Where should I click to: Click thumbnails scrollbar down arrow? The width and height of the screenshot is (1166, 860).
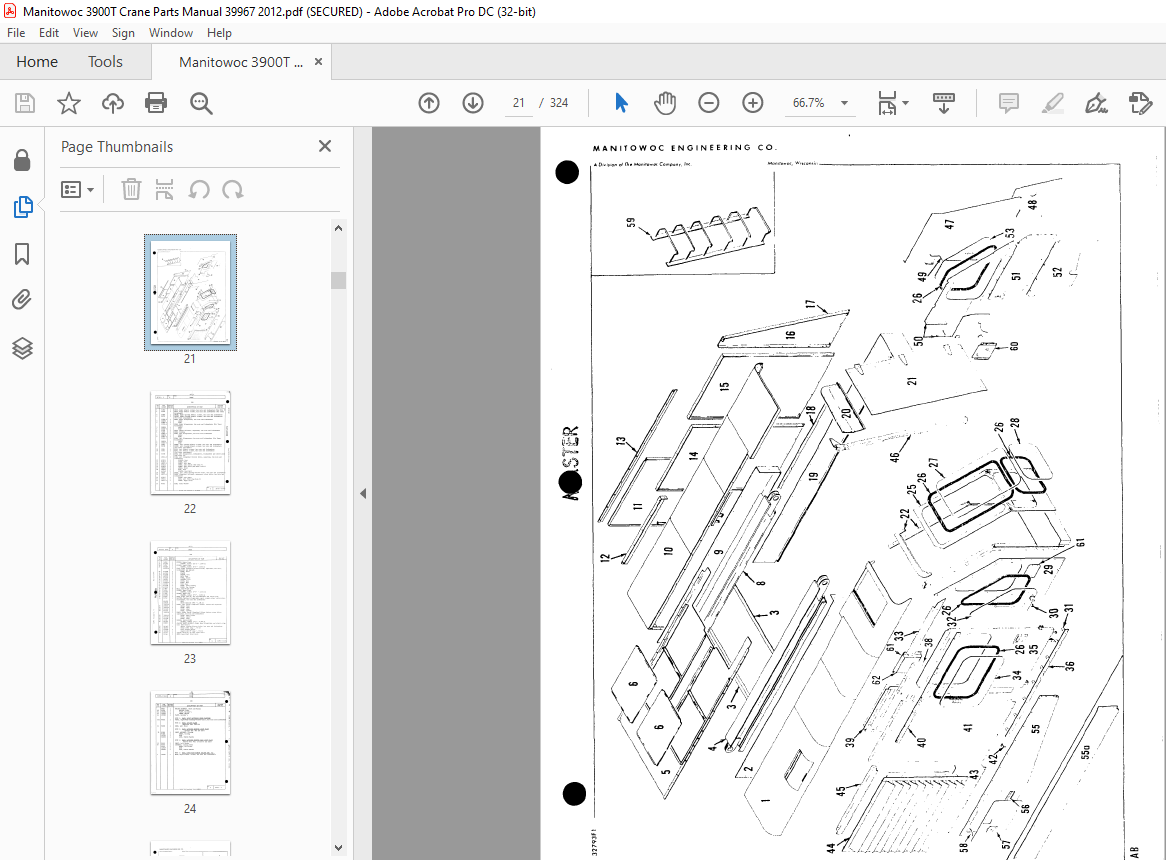[338, 847]
